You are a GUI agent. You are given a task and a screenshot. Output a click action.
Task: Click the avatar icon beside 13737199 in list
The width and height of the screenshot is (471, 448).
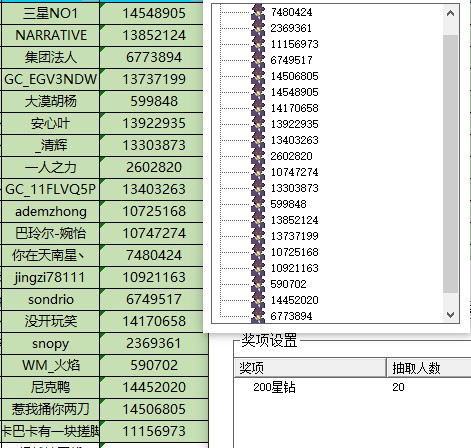(x=258, y=236)
